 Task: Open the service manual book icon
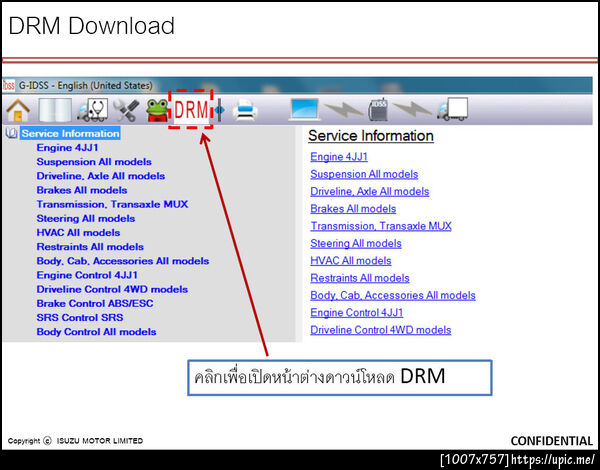tap(55, 110)
